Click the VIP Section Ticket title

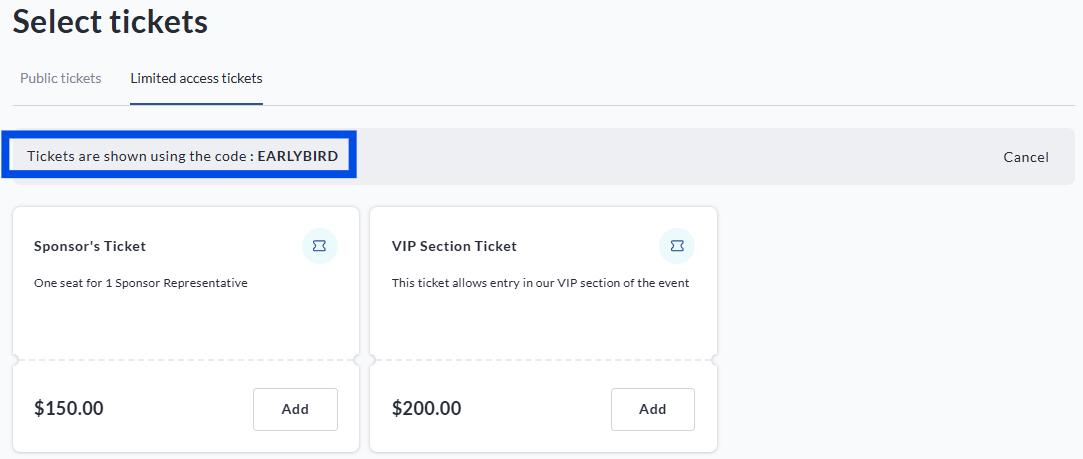[454, 246]
